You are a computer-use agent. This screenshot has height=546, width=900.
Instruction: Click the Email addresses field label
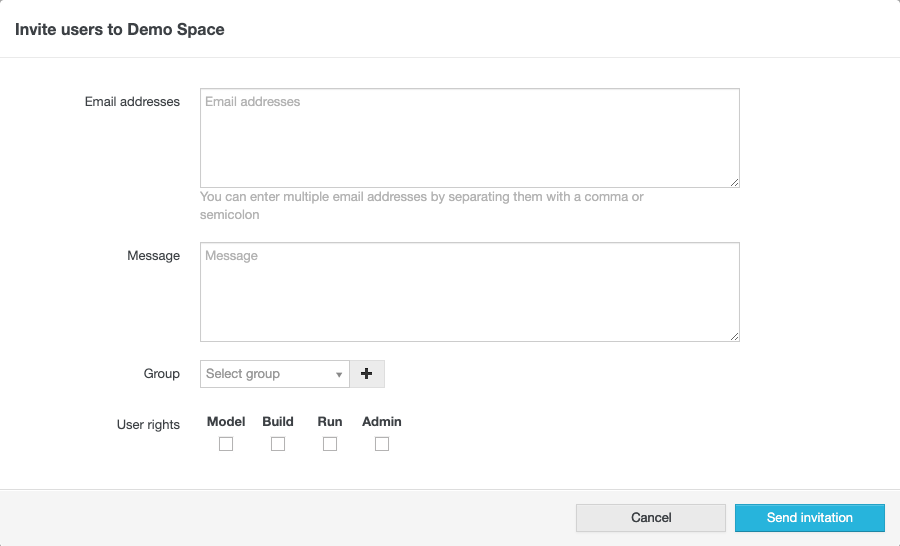[x=132, y=102]
